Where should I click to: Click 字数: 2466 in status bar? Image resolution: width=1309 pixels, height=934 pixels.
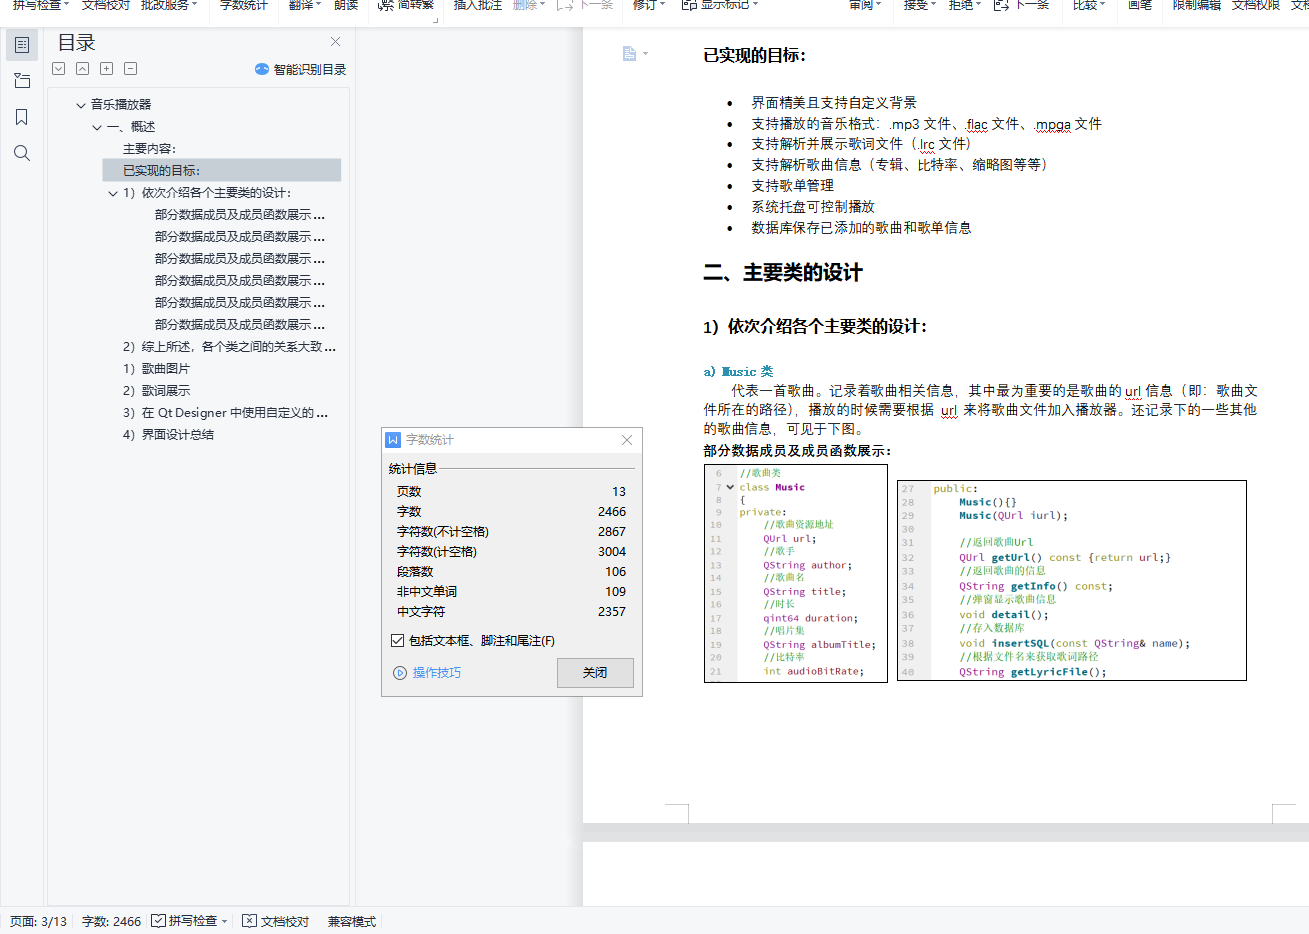coord(111,922)
